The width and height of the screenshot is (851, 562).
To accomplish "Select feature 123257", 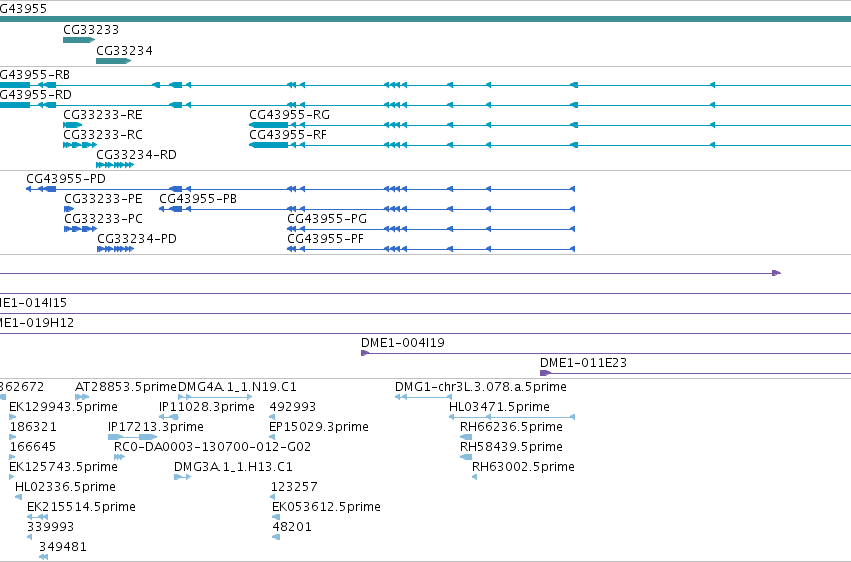I will point(294,488).
